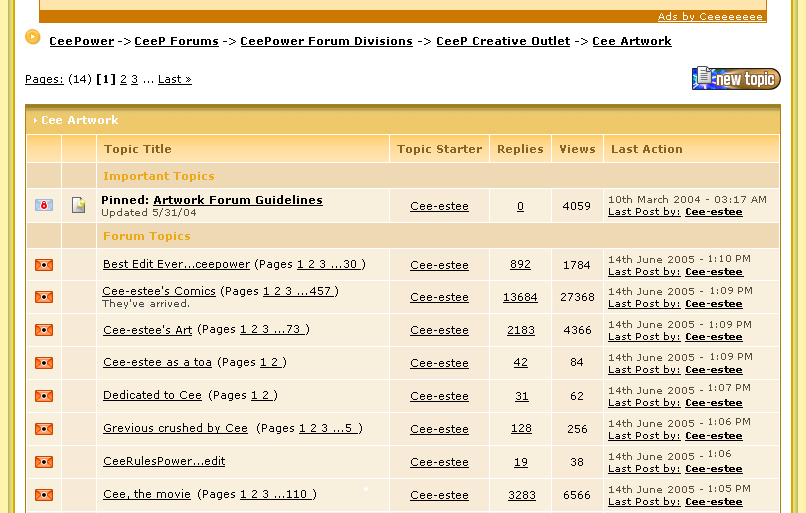Open page 110 of Cee, the movie
This screenshot has height=513, width=806.
pos(297,494)
